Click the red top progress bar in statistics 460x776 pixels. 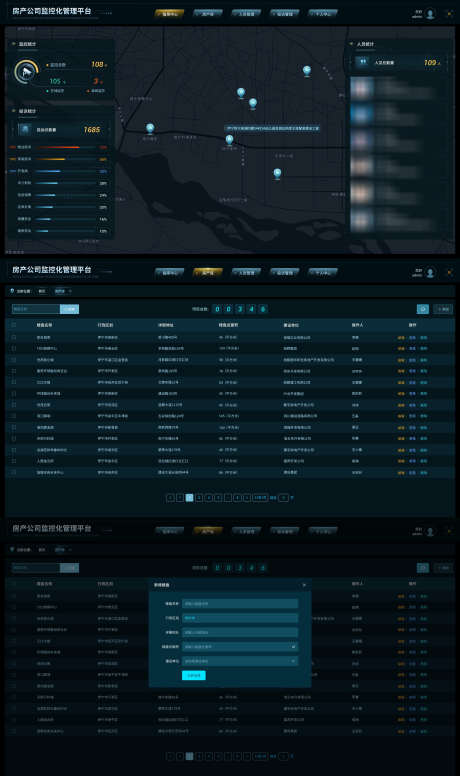pos(58,147)
